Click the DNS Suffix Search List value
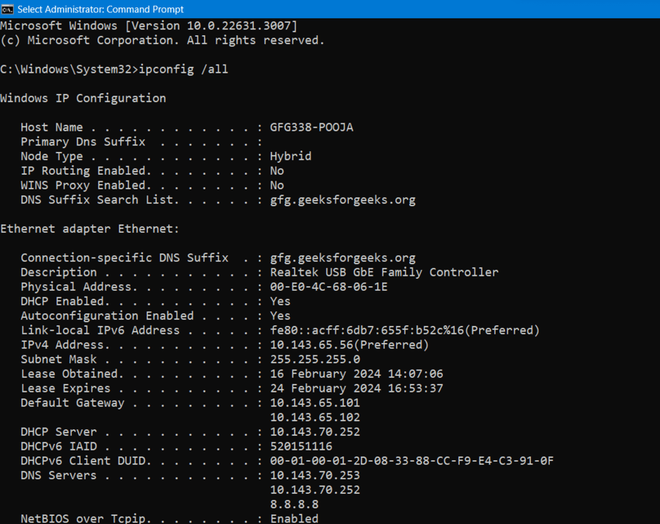 343,200
